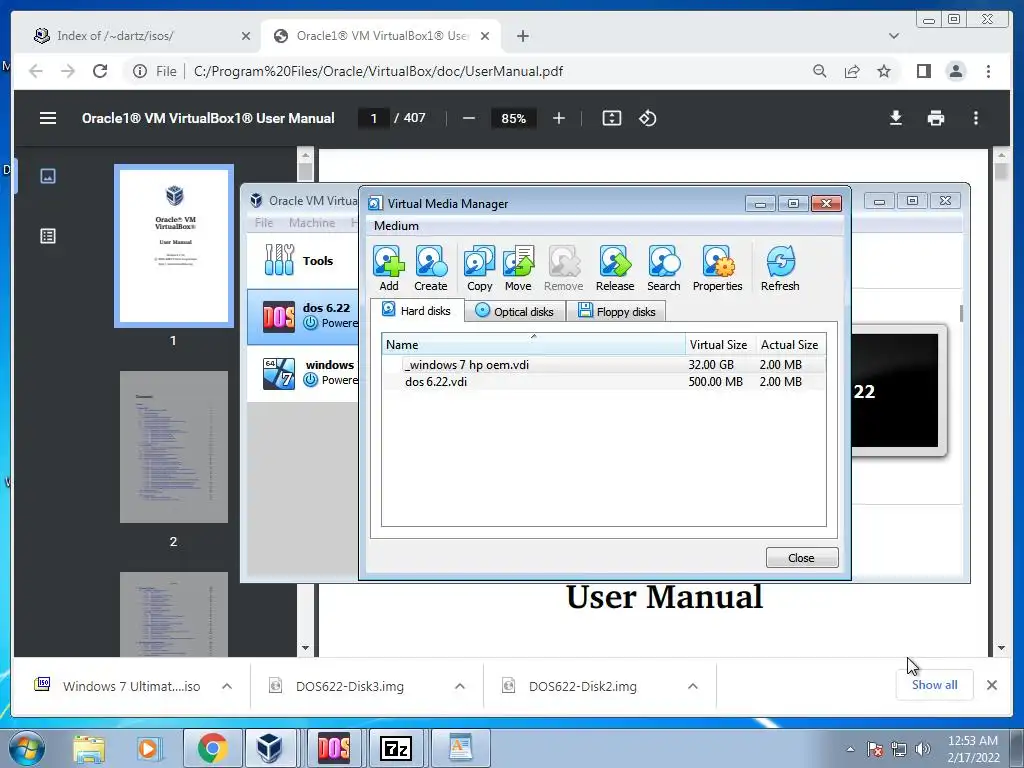Select _windows 7 hp oem.vdi row
Viewport: 1024px width, 768px height.
pos(603,364)
